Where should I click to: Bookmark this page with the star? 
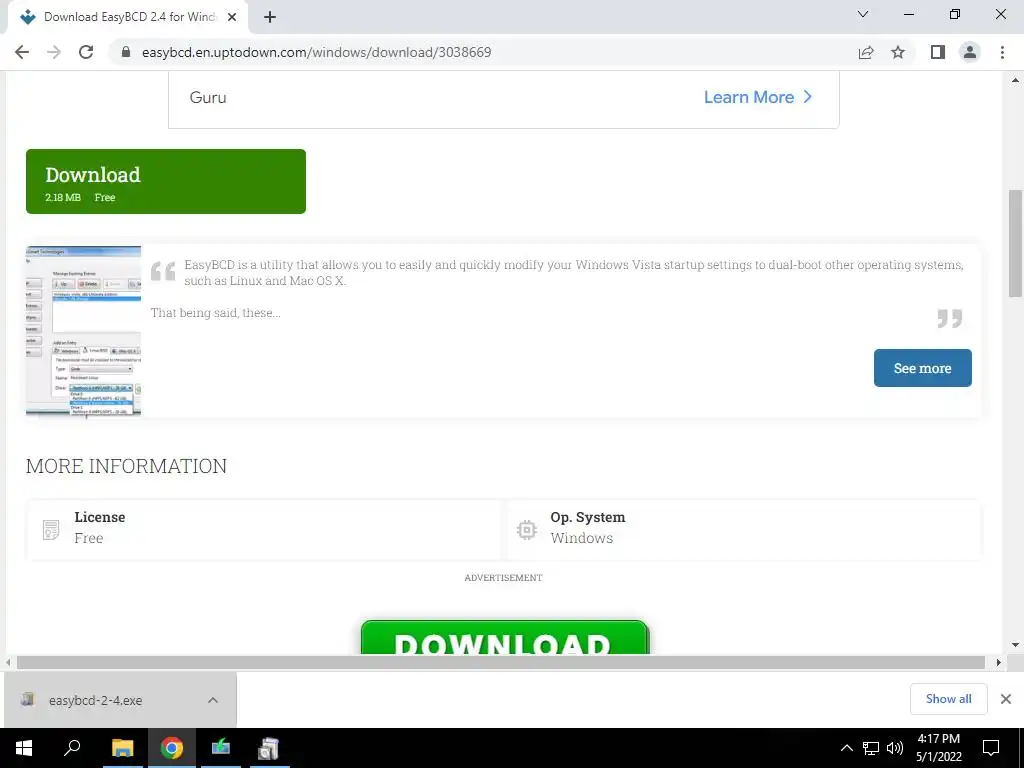(898, 52)
